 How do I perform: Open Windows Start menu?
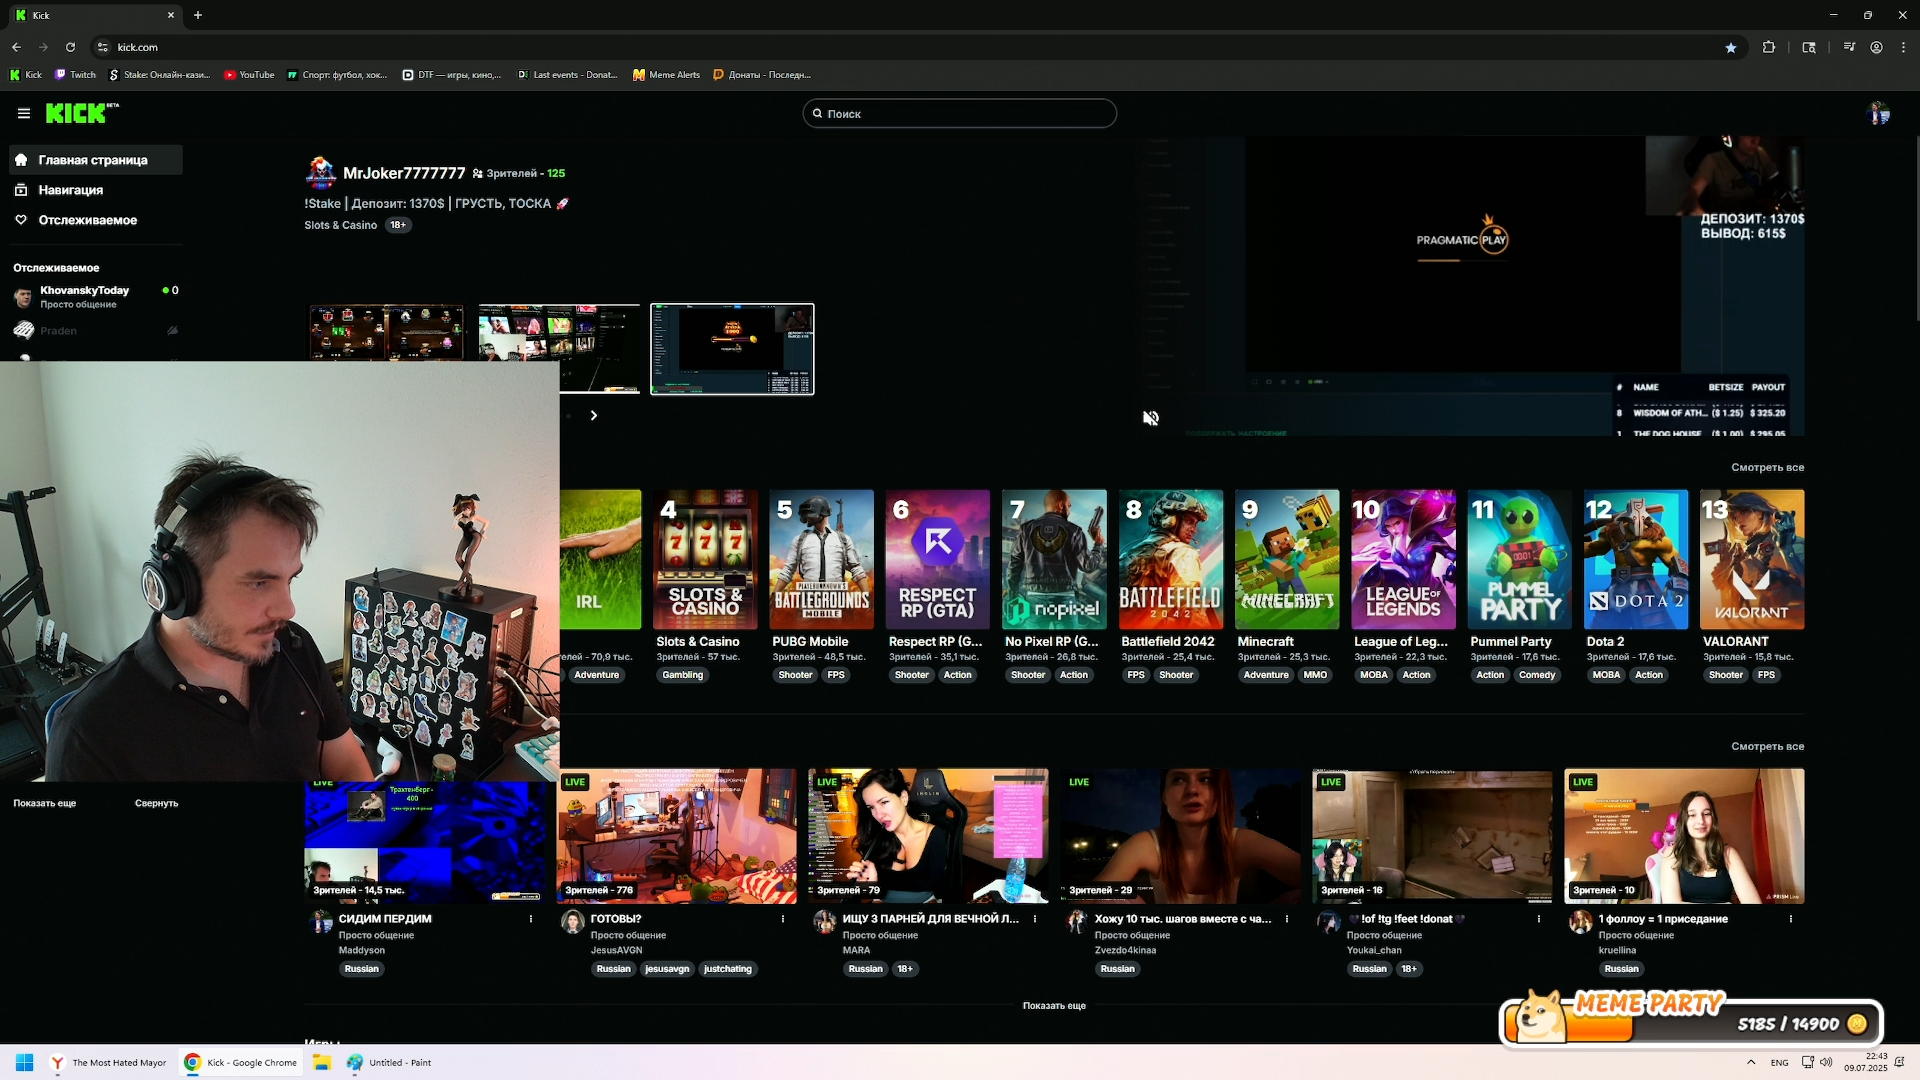coord(25,1063)
